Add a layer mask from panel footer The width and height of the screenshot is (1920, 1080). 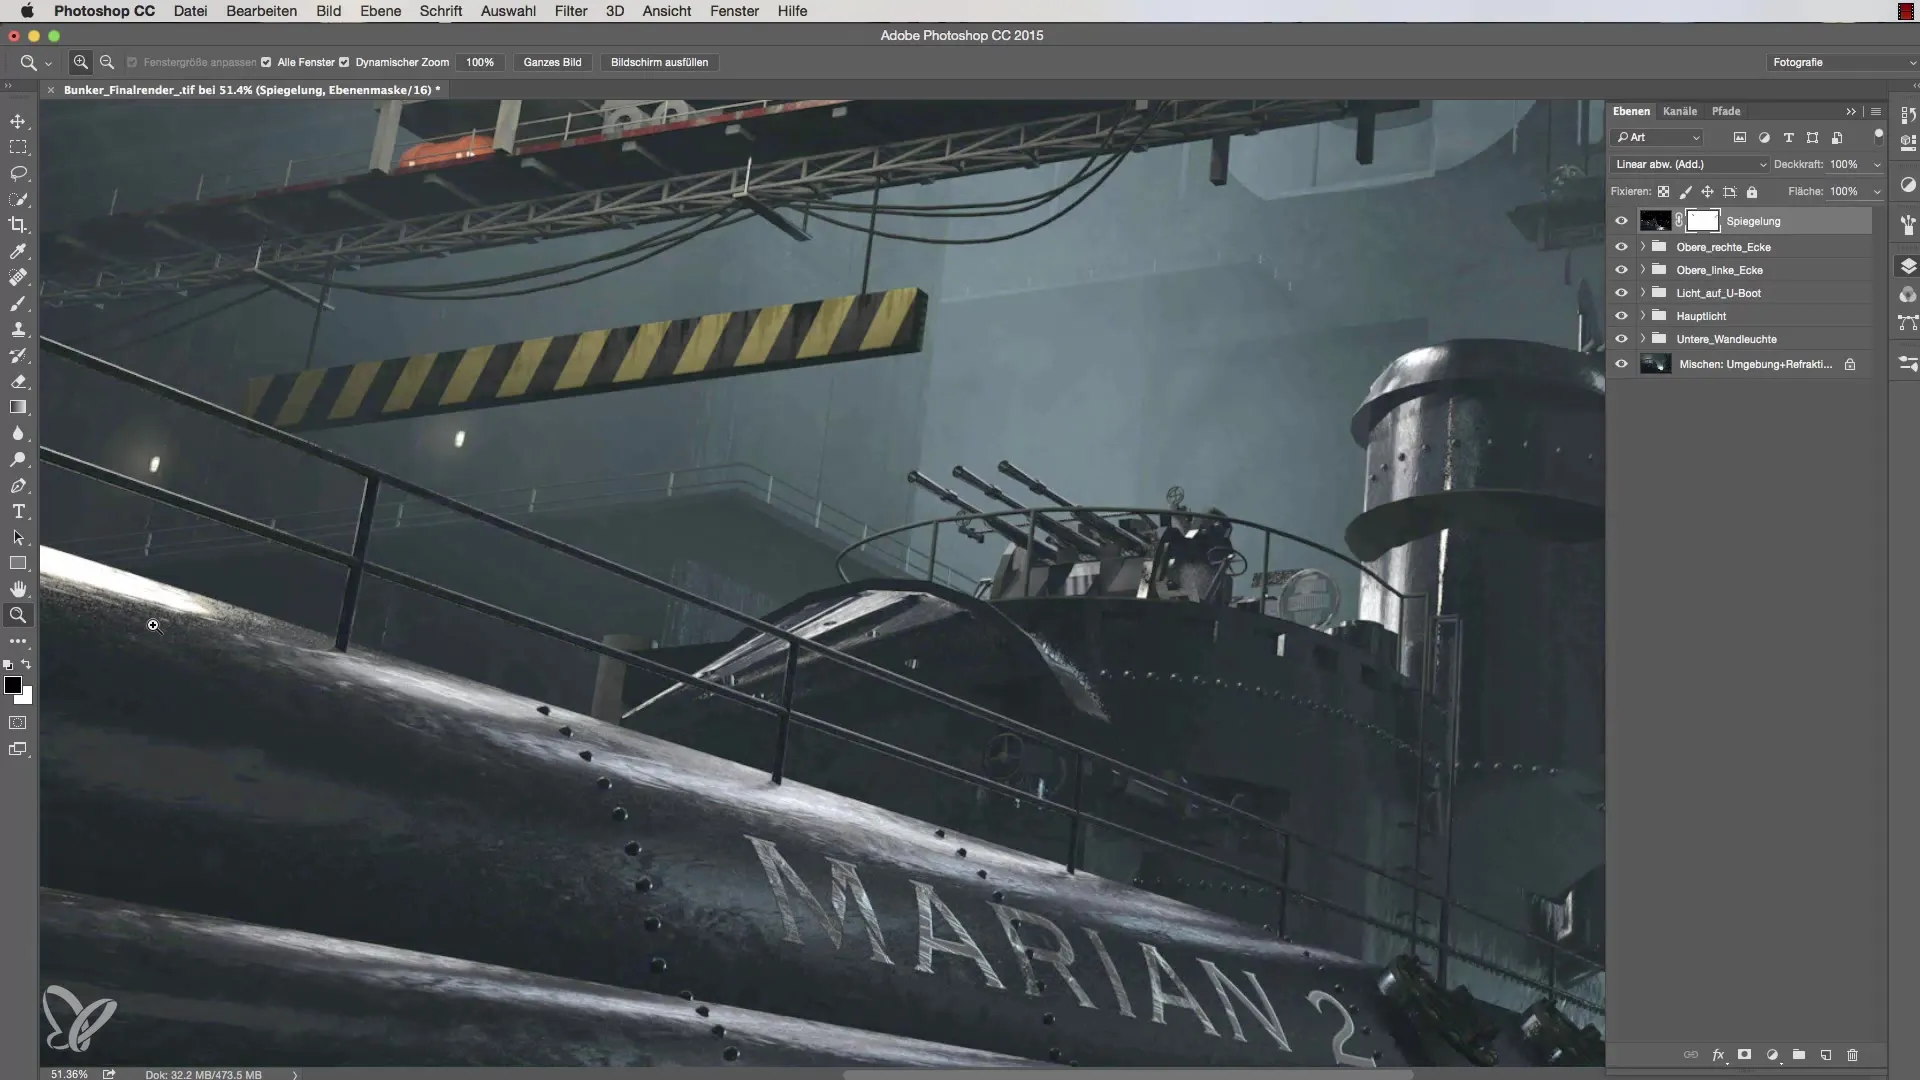tap(1744, 1055)
